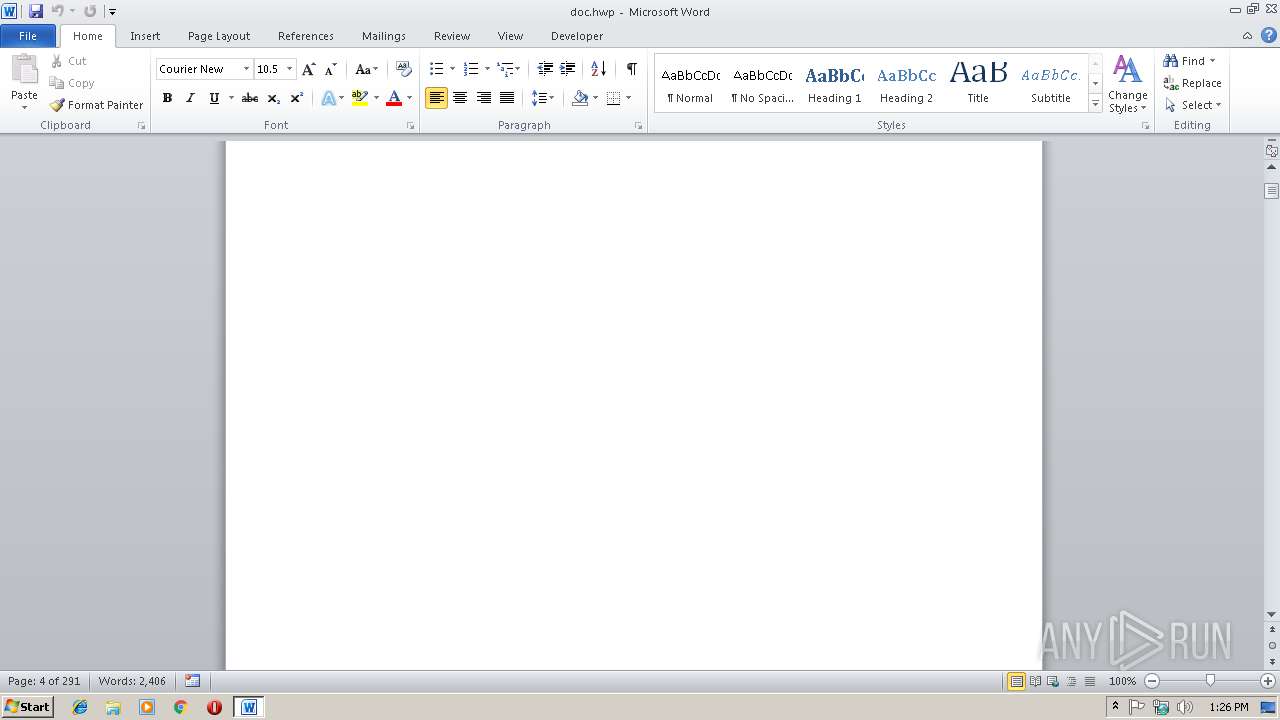
Task: Toggle Show/Hide paragraph marks
Action: [631, 69]
